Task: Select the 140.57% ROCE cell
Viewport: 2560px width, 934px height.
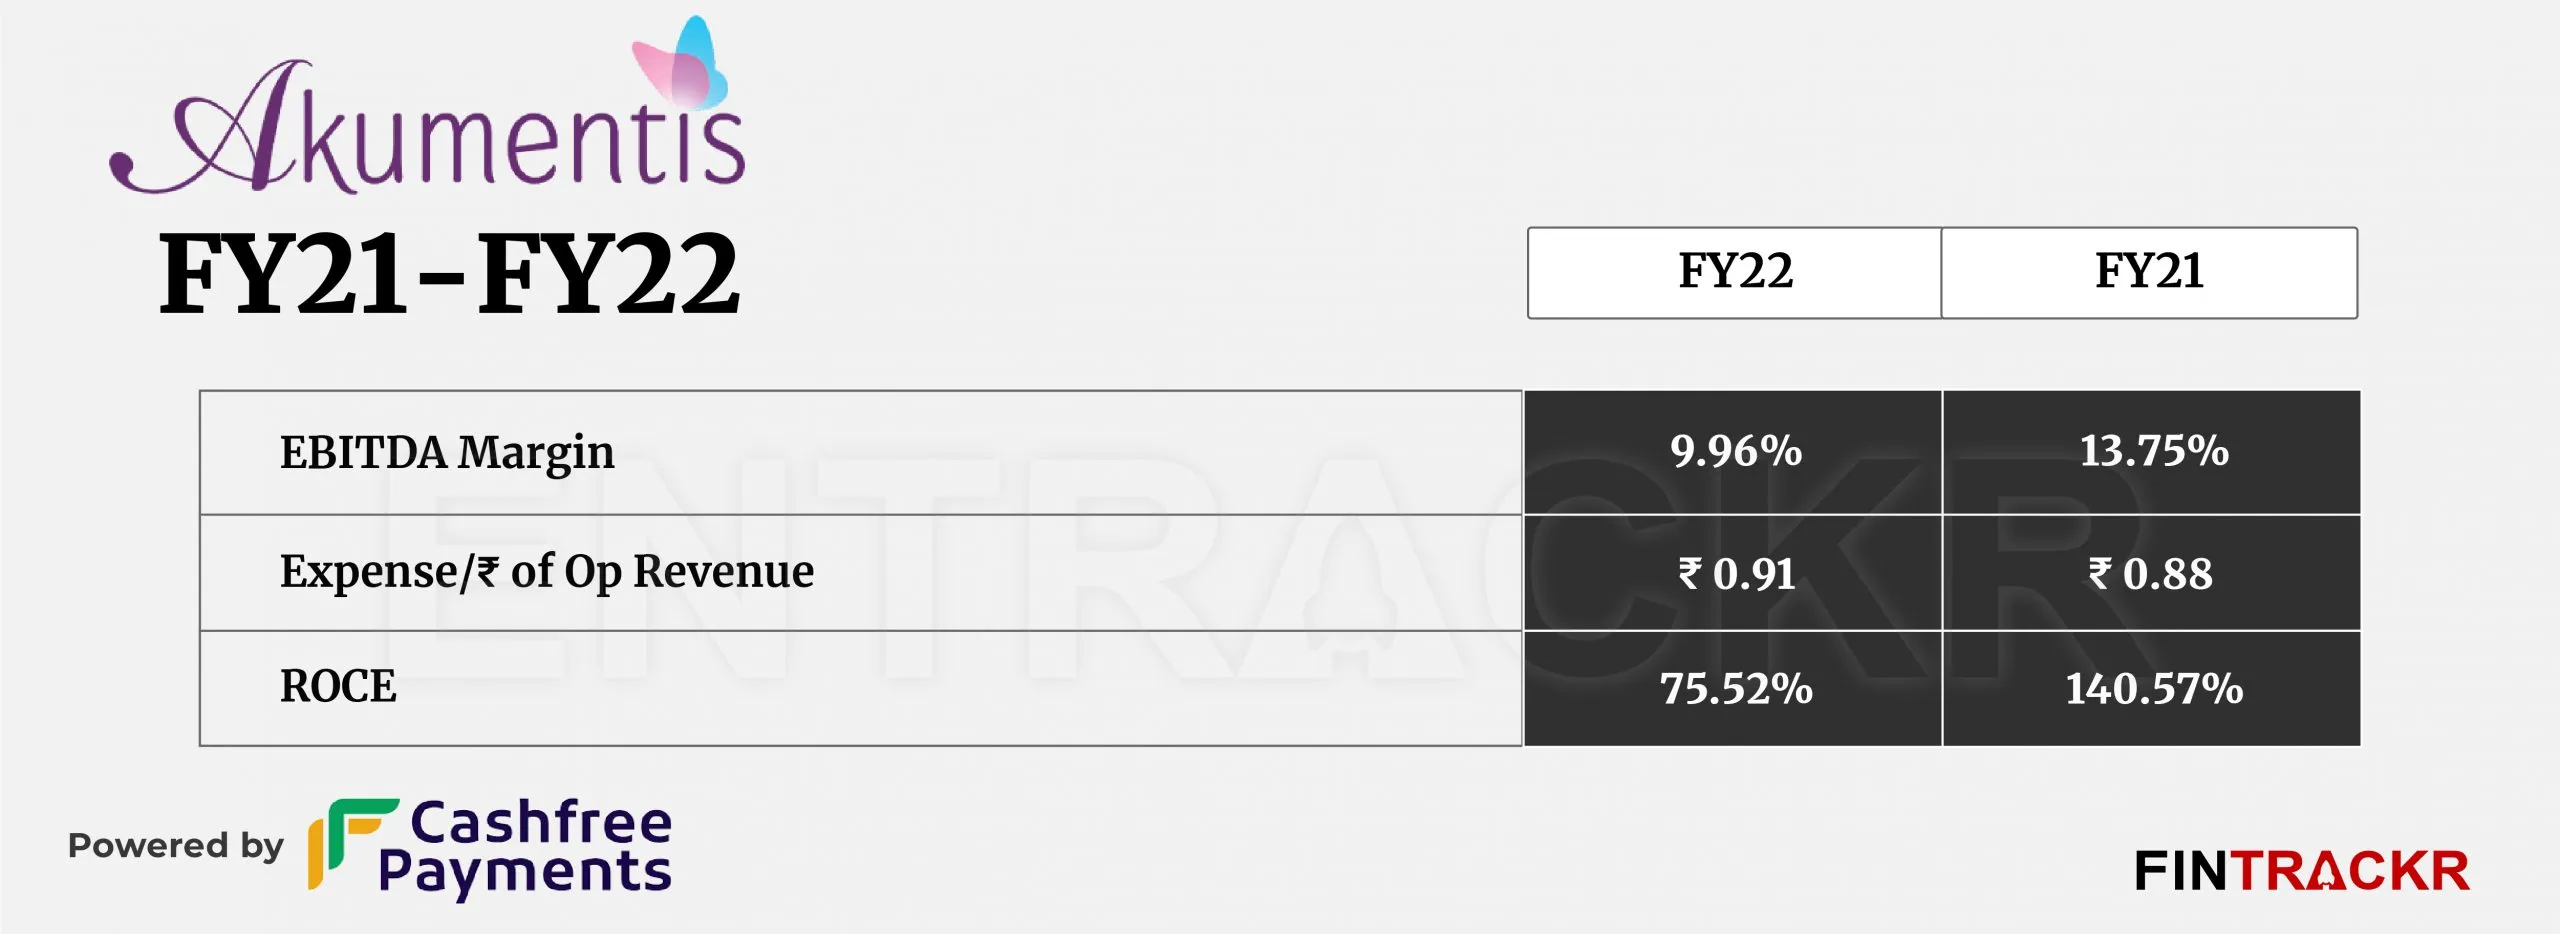Action: [2152, 689]
